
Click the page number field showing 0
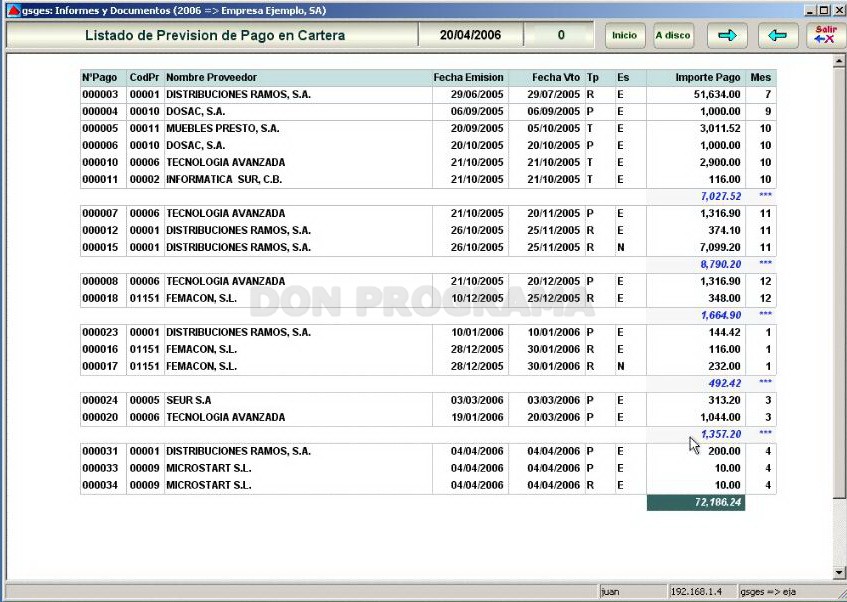click(x=560, y=35)
